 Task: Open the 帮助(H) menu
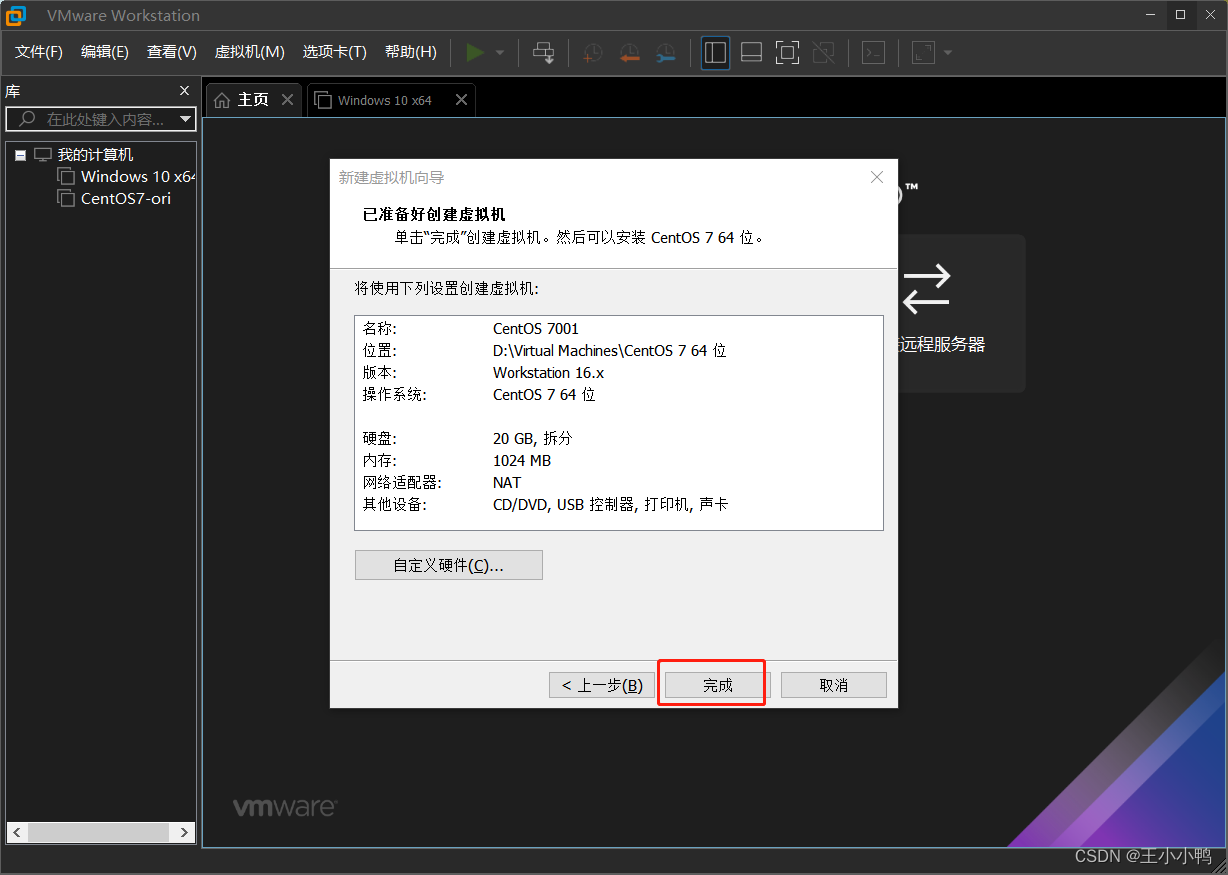coord(411,52)
